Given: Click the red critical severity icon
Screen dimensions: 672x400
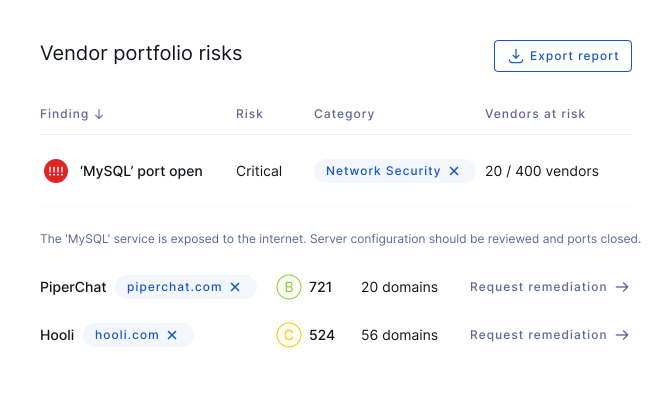Looking at the screenshot, I should [x=56, y=171].
